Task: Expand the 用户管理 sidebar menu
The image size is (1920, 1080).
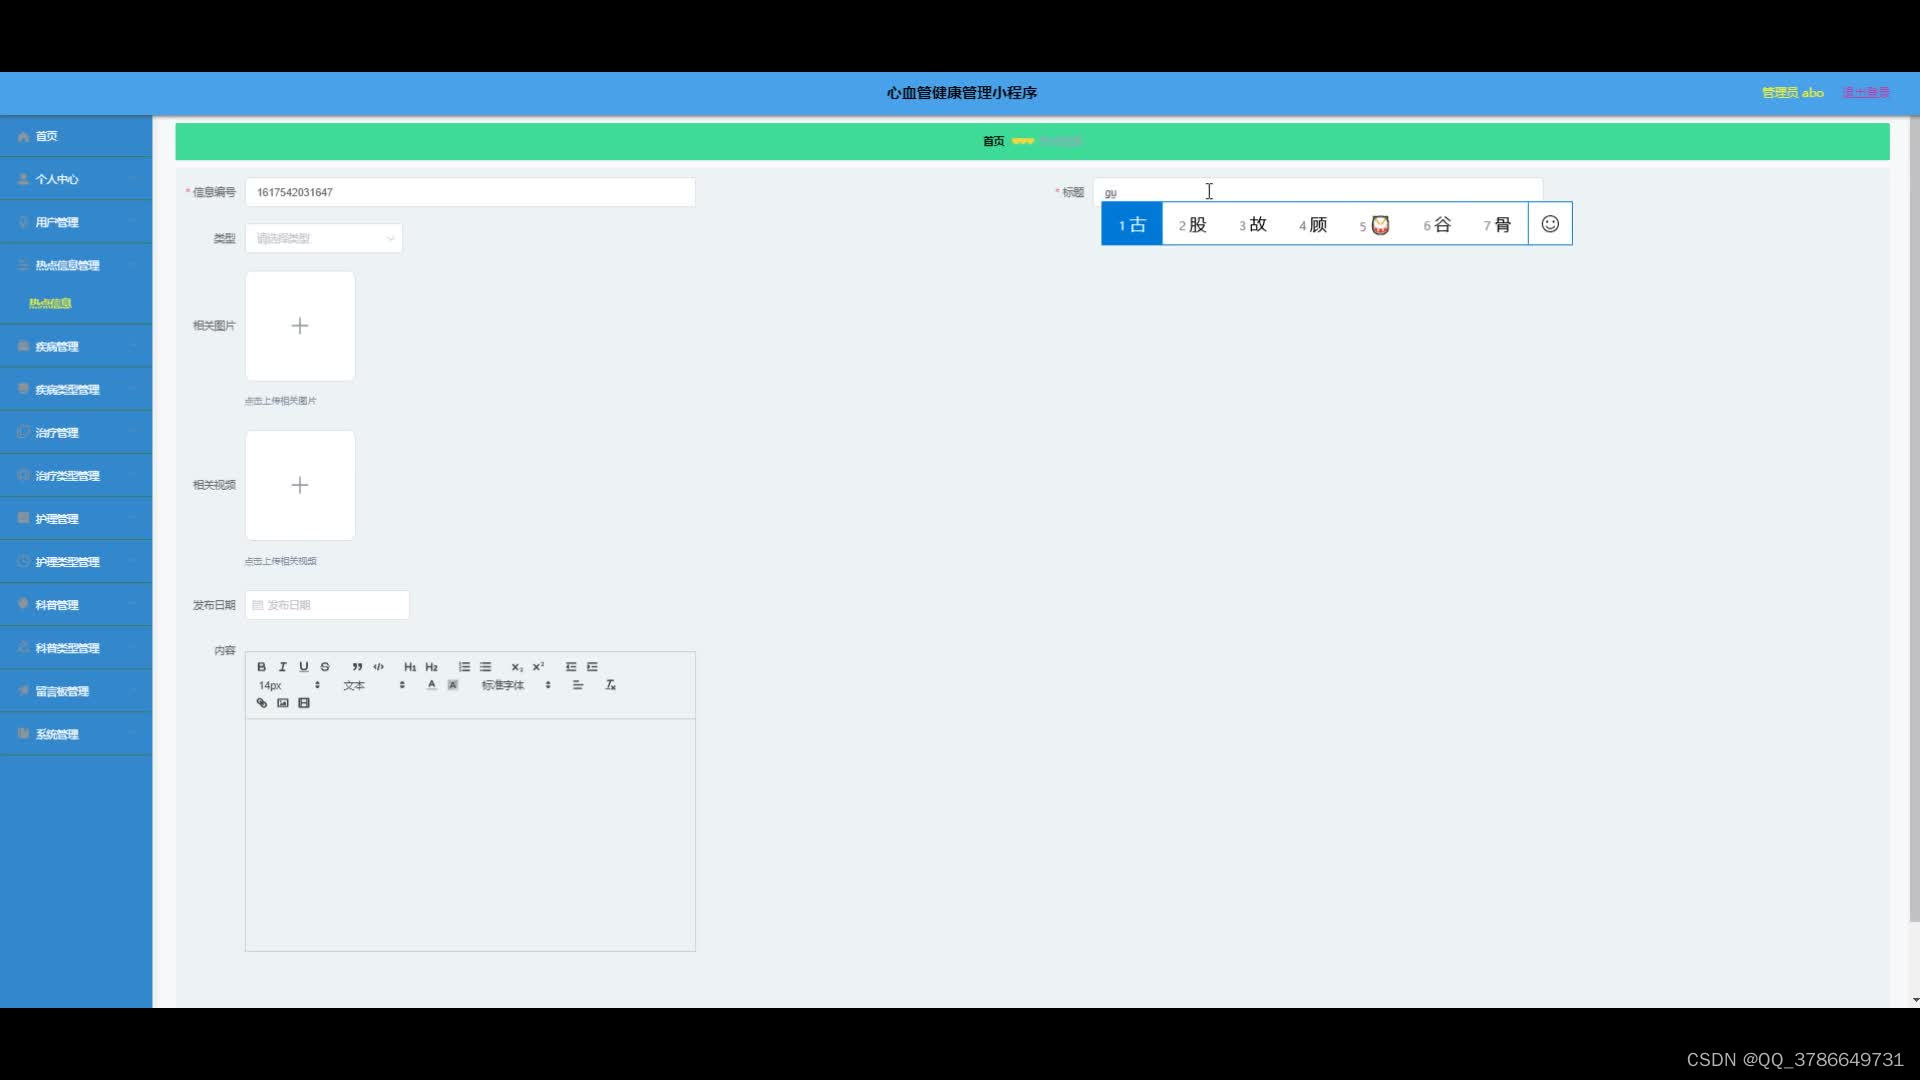Action: tap(76, 222)
